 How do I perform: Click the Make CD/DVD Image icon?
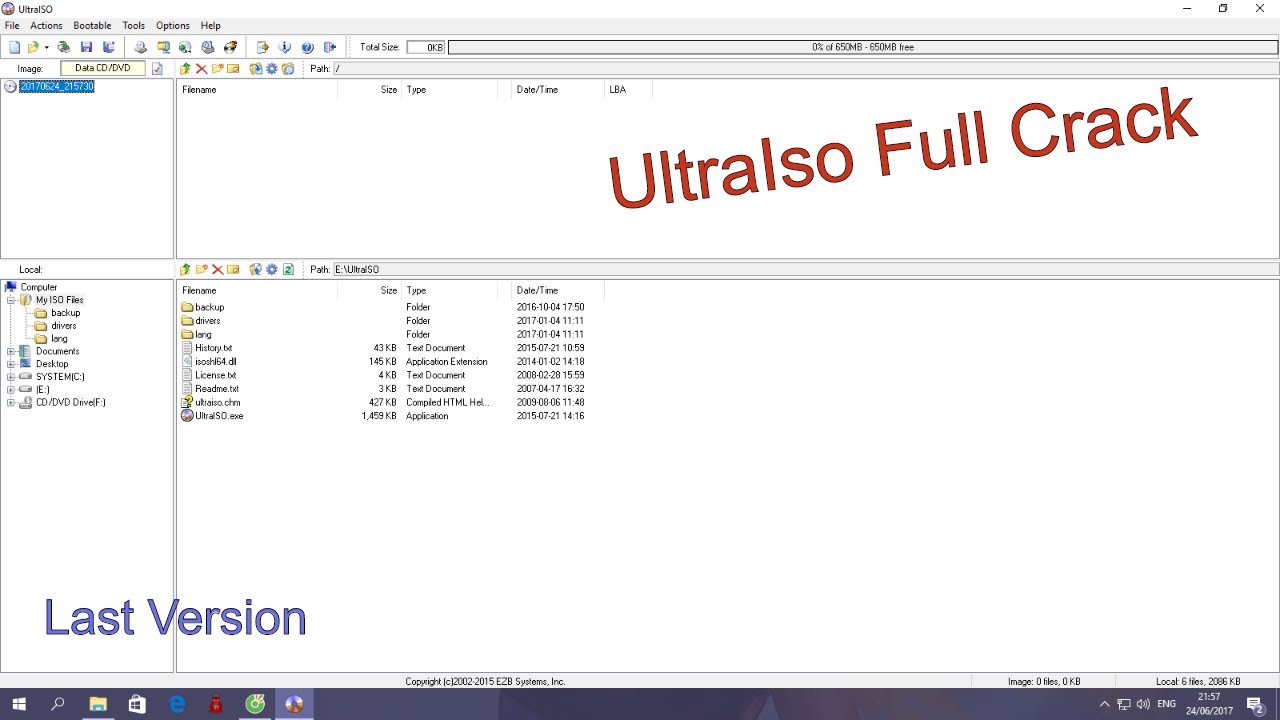[x=140, y=47]
